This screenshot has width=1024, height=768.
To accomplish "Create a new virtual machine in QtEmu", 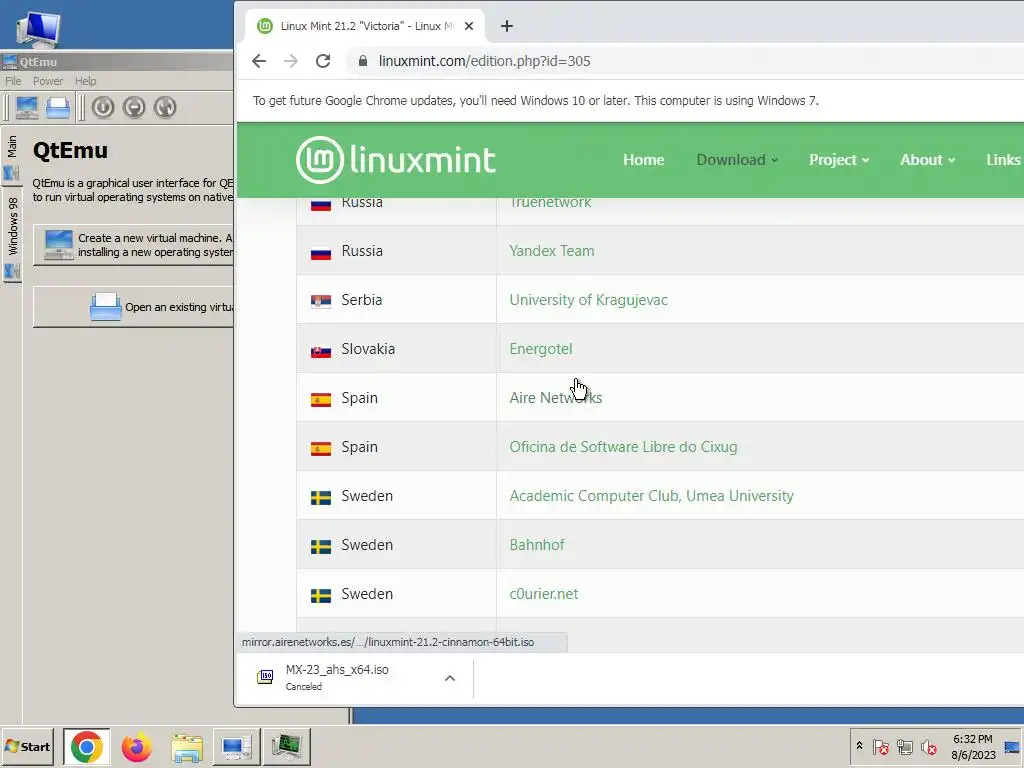I will coord(134,245).
